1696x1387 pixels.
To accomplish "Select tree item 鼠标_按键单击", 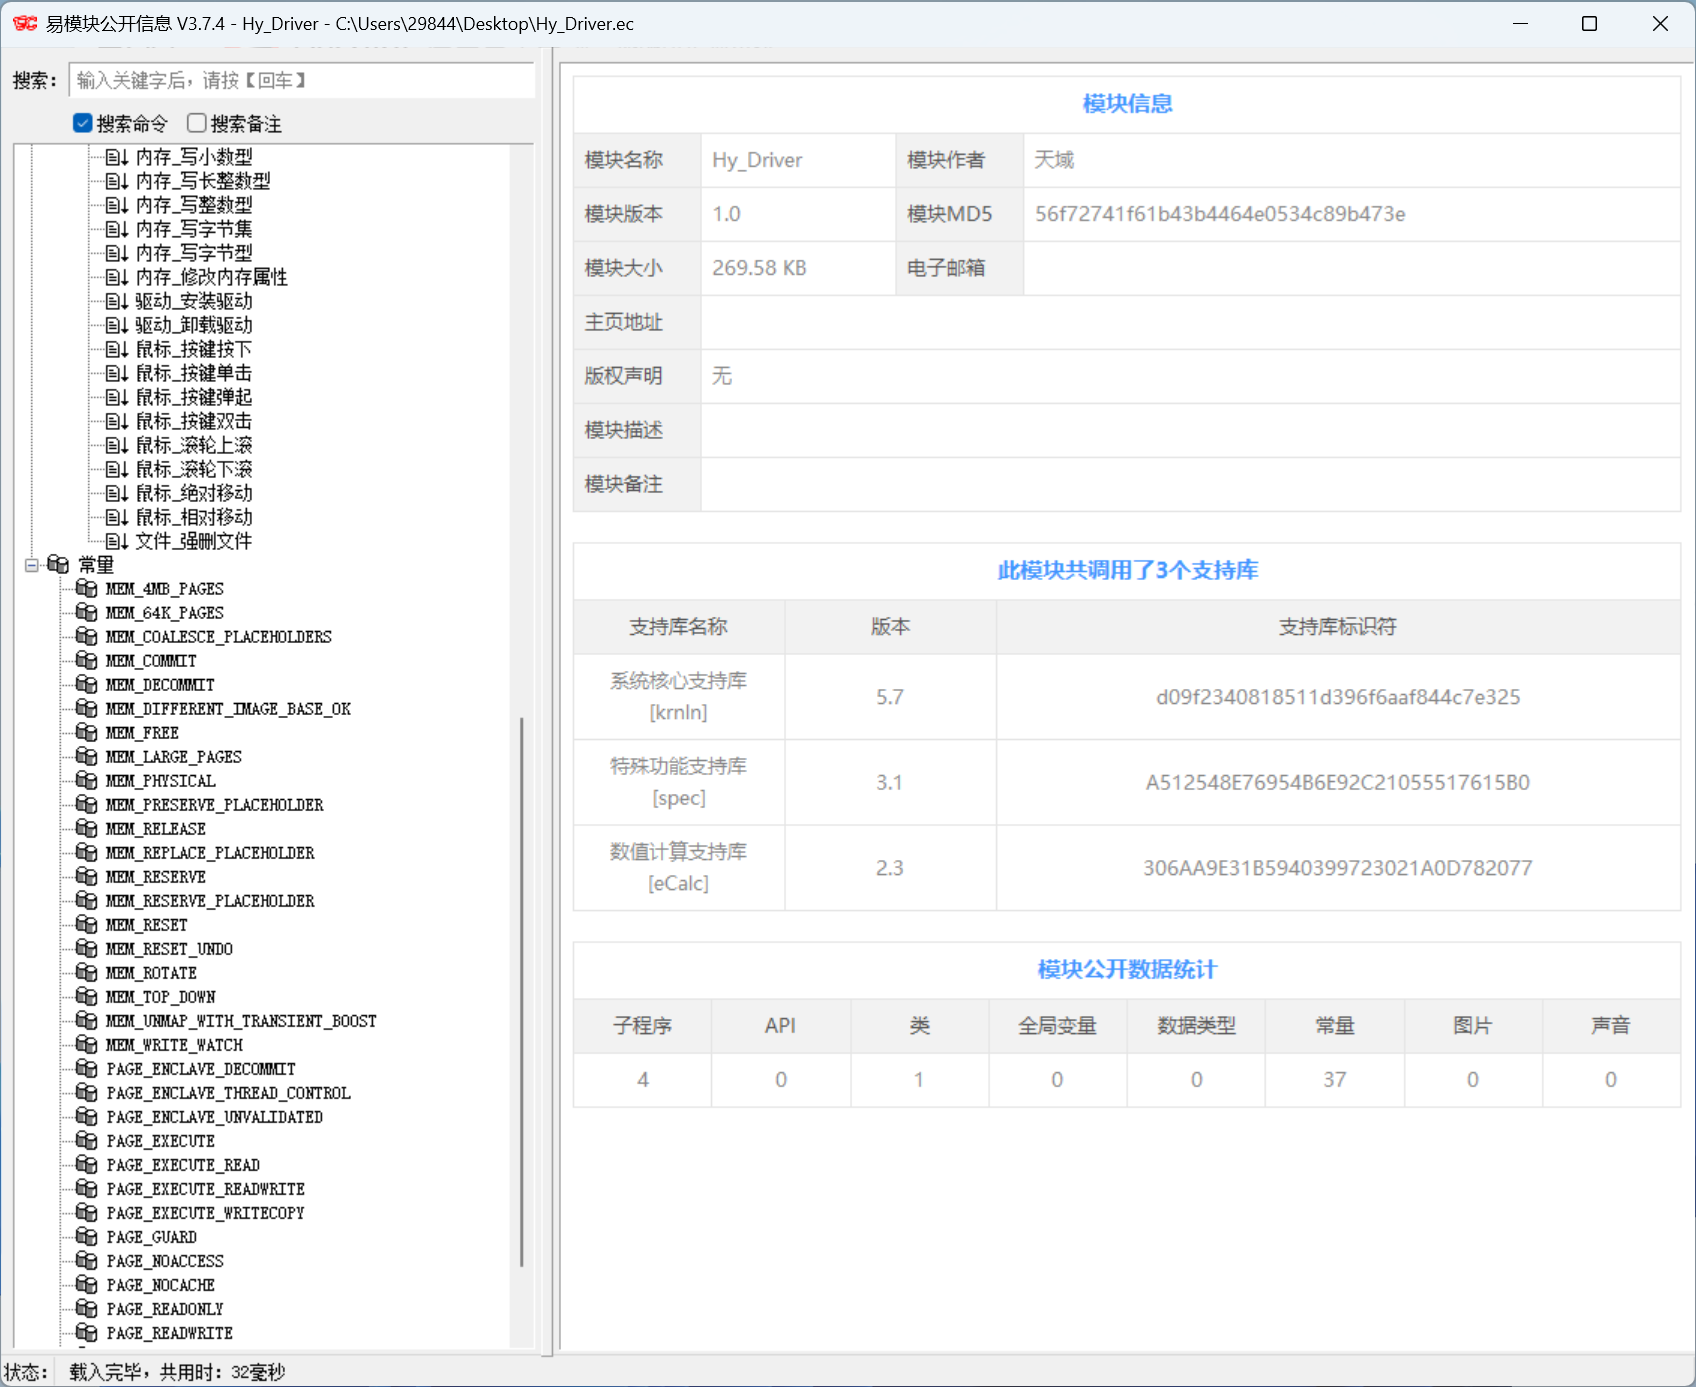I will point(194,373).
